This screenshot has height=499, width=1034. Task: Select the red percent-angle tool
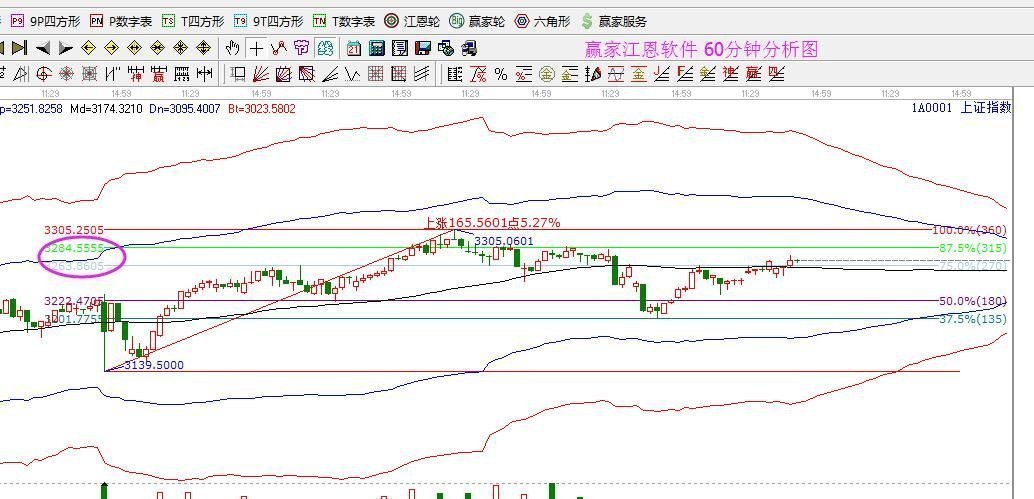pyautogui.click(x=478, y=74)
